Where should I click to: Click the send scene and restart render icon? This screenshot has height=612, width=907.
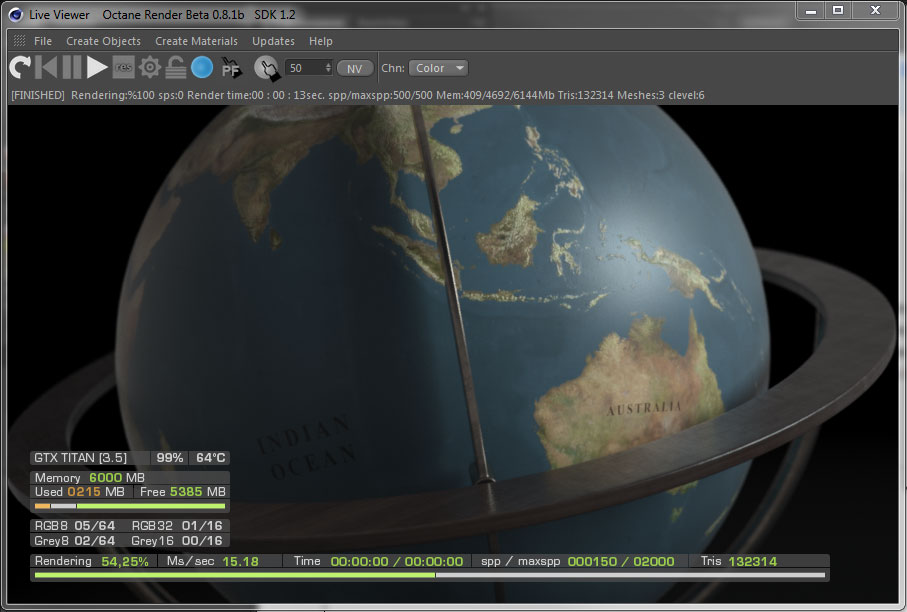click(20, 68)
